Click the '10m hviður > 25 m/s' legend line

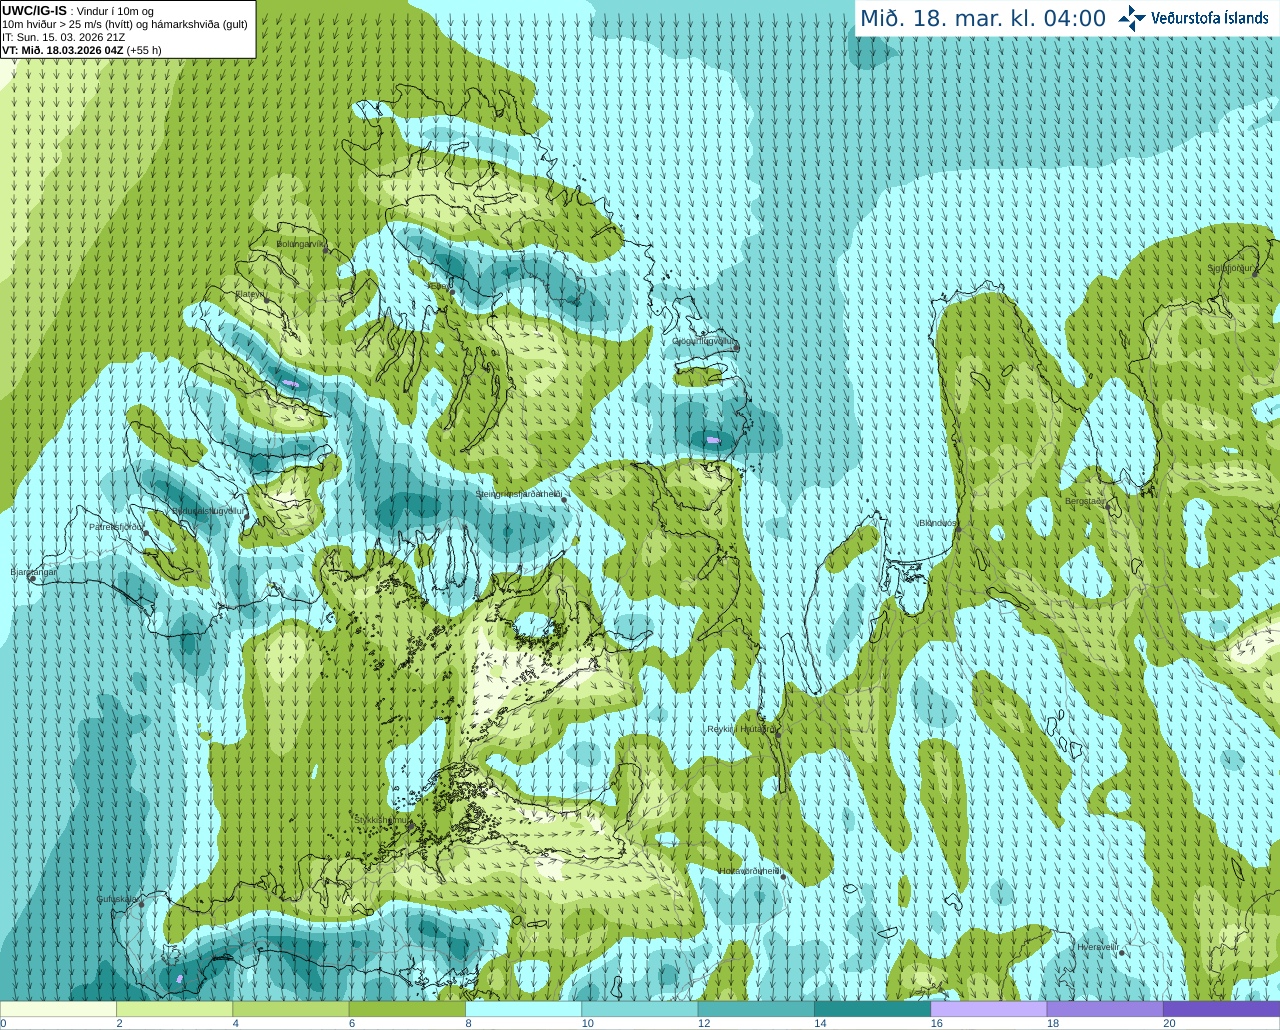click(x=125, y=24)
